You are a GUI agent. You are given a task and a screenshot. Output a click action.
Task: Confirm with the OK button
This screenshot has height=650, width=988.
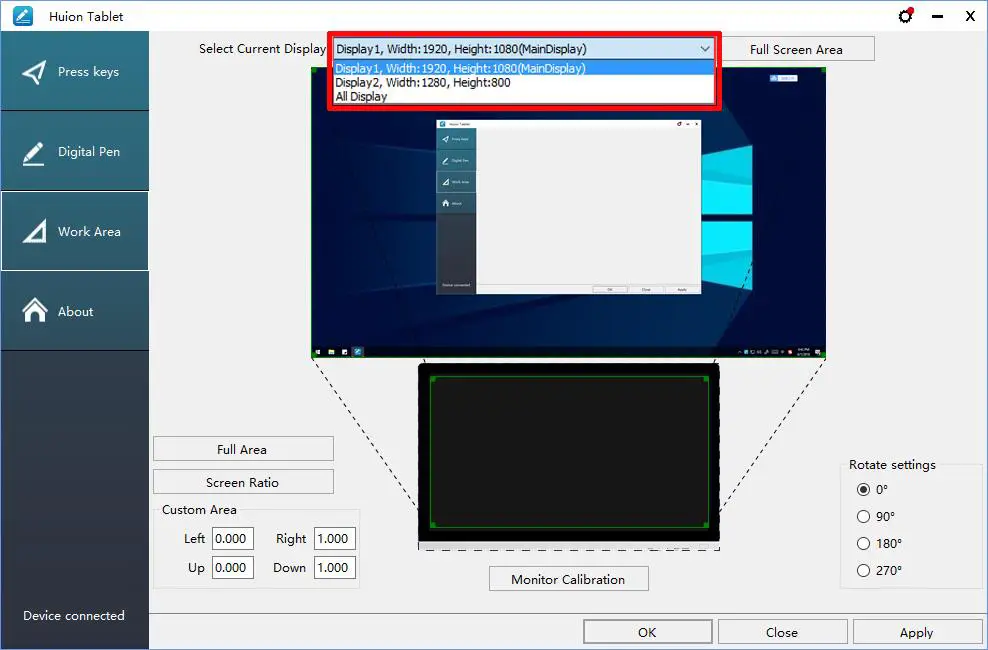click(647, 632)
